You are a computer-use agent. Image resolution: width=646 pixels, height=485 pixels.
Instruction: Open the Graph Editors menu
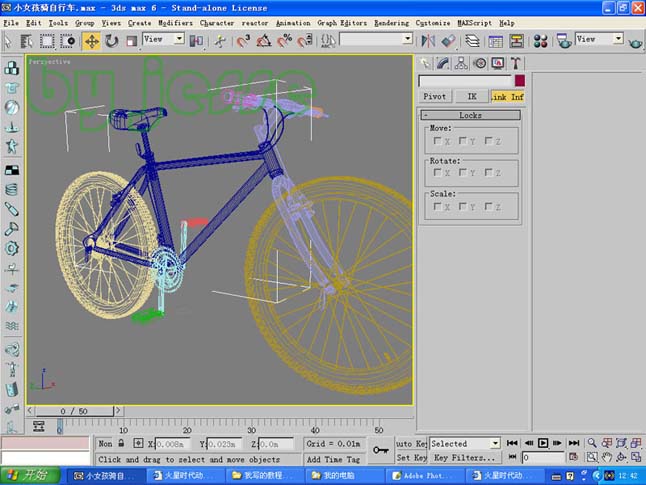click(342, 23)
